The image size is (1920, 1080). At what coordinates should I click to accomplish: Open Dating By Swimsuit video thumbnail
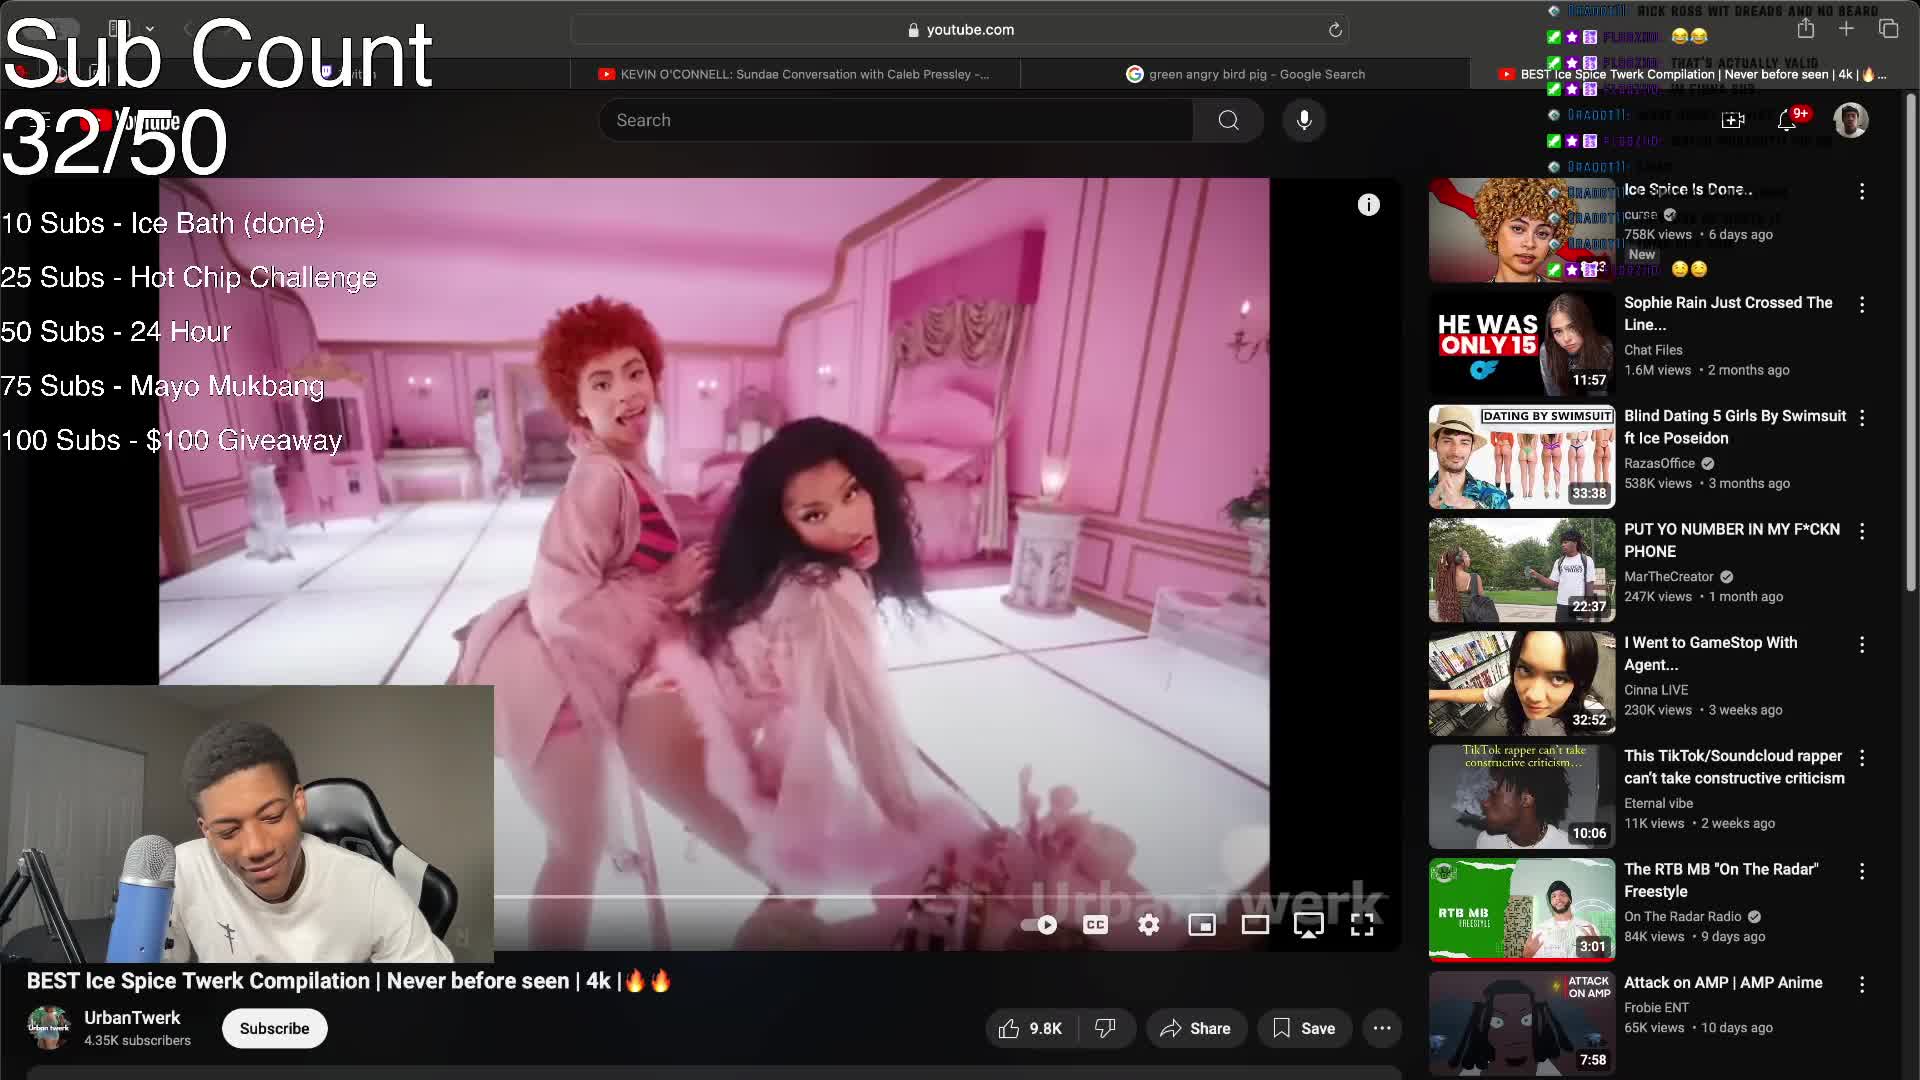pos(1522,457)
